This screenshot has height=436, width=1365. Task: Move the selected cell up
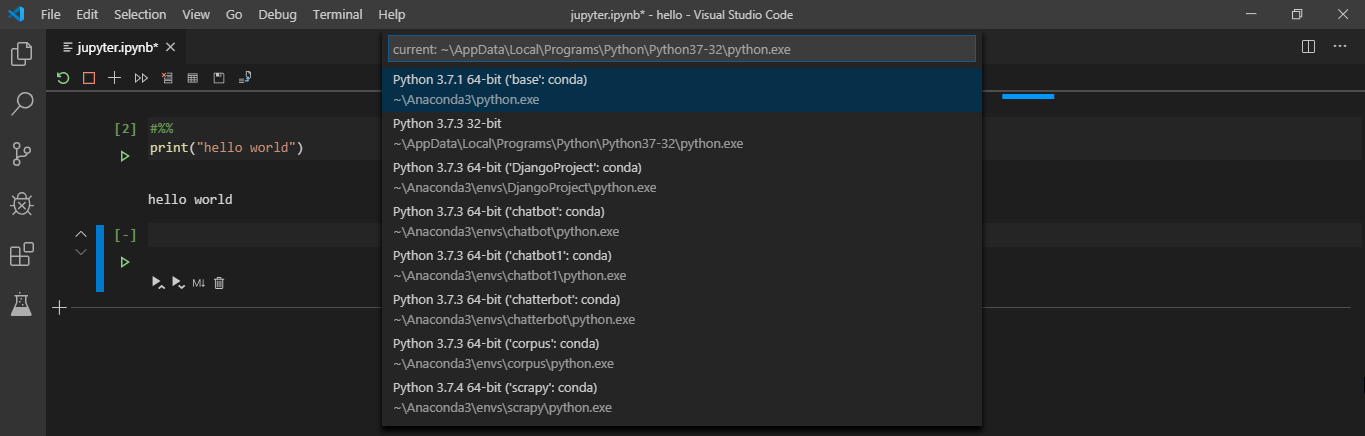pyautogui.click(x=82, y=234)
